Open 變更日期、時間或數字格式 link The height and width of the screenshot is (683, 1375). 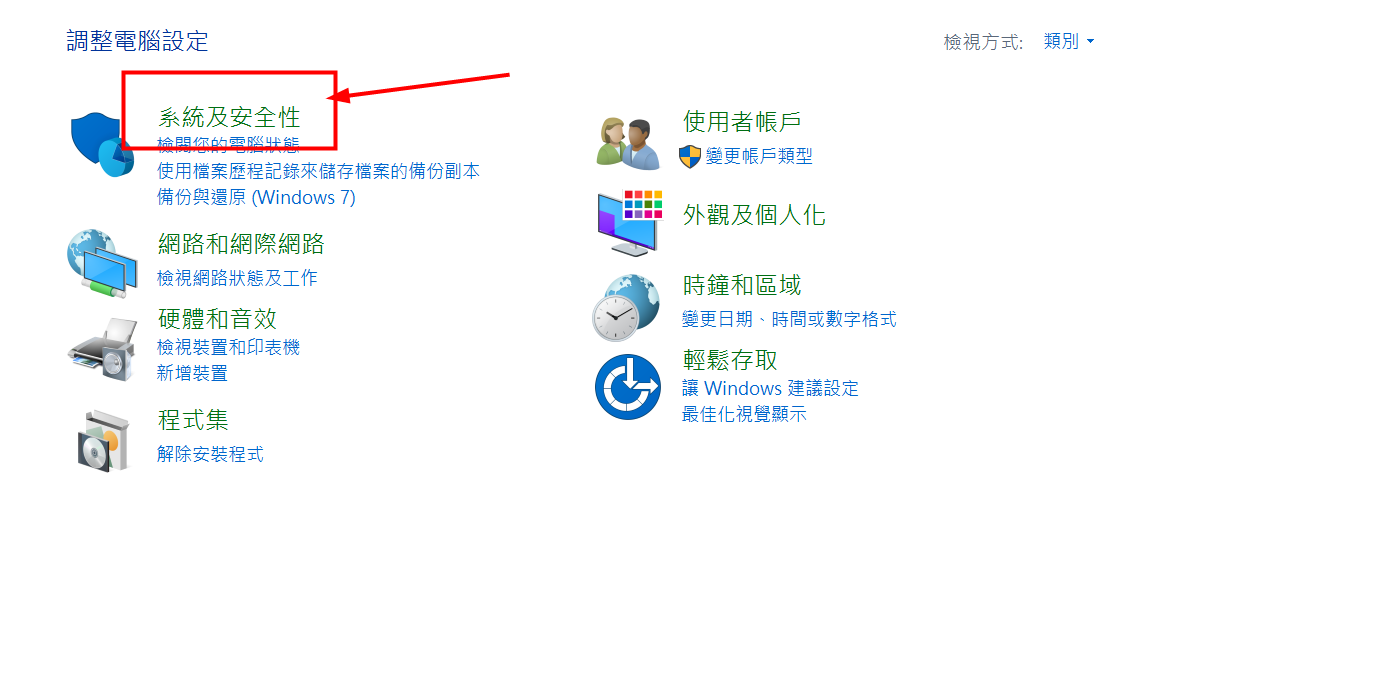(789, 319)
